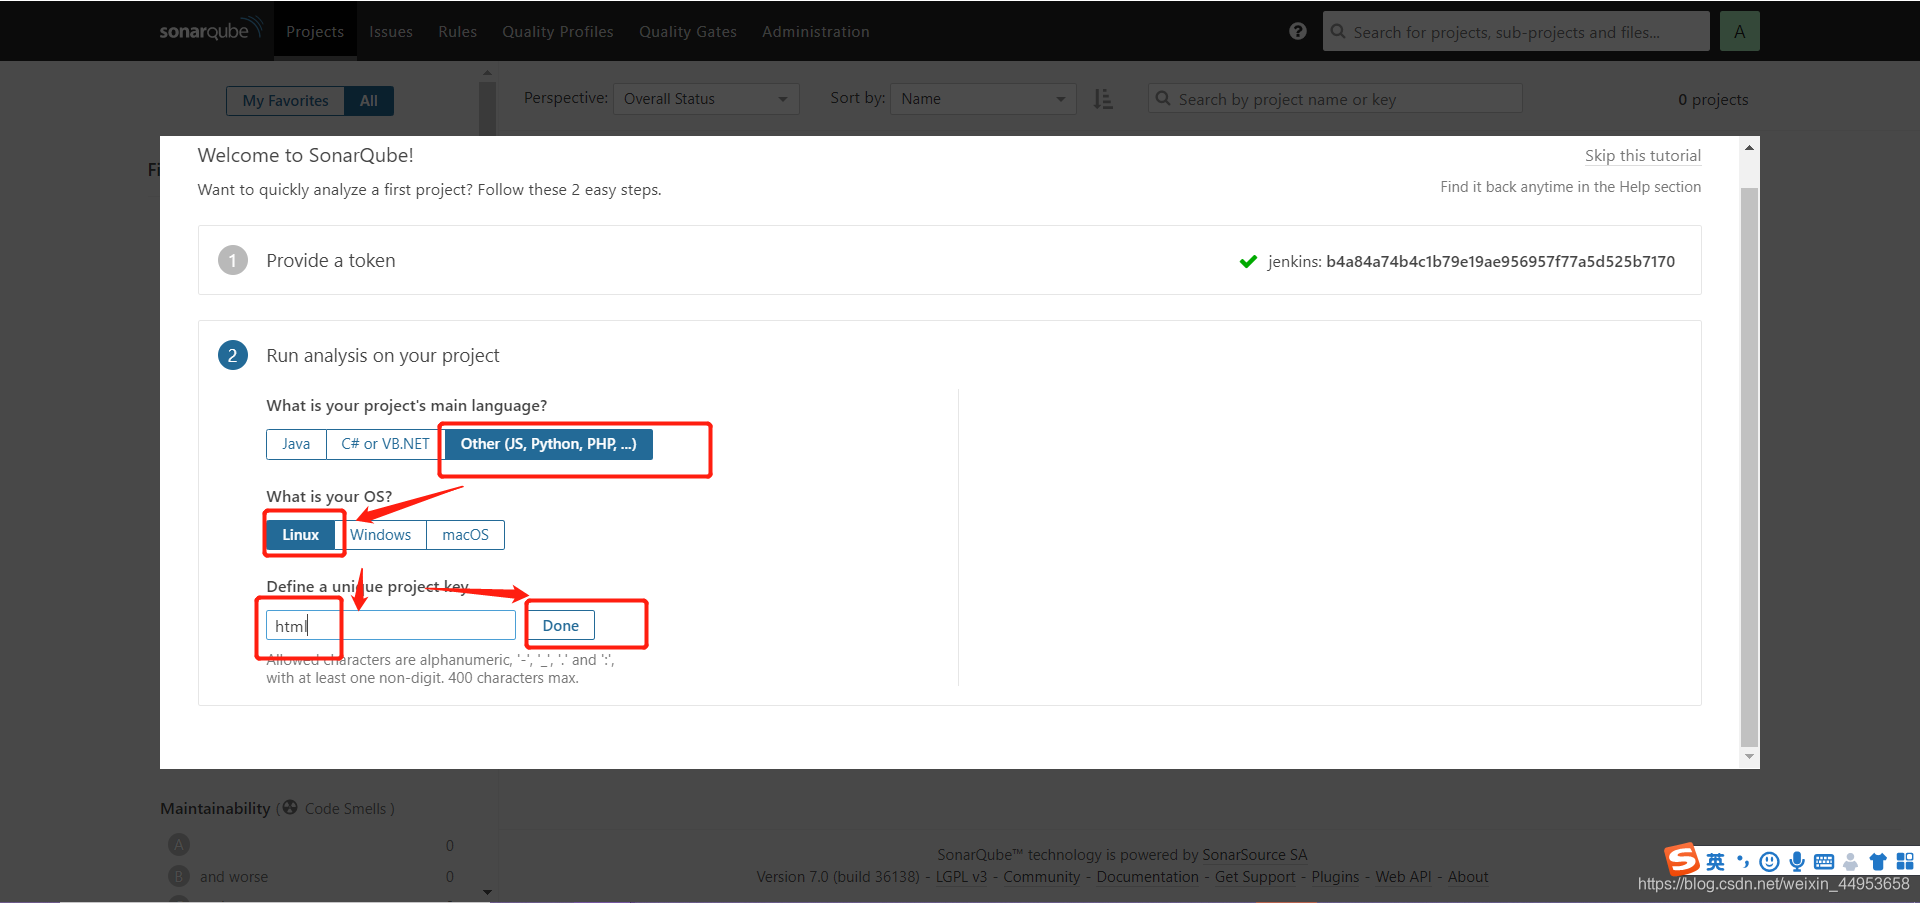Click the Done button

click(x=560, y=626)
